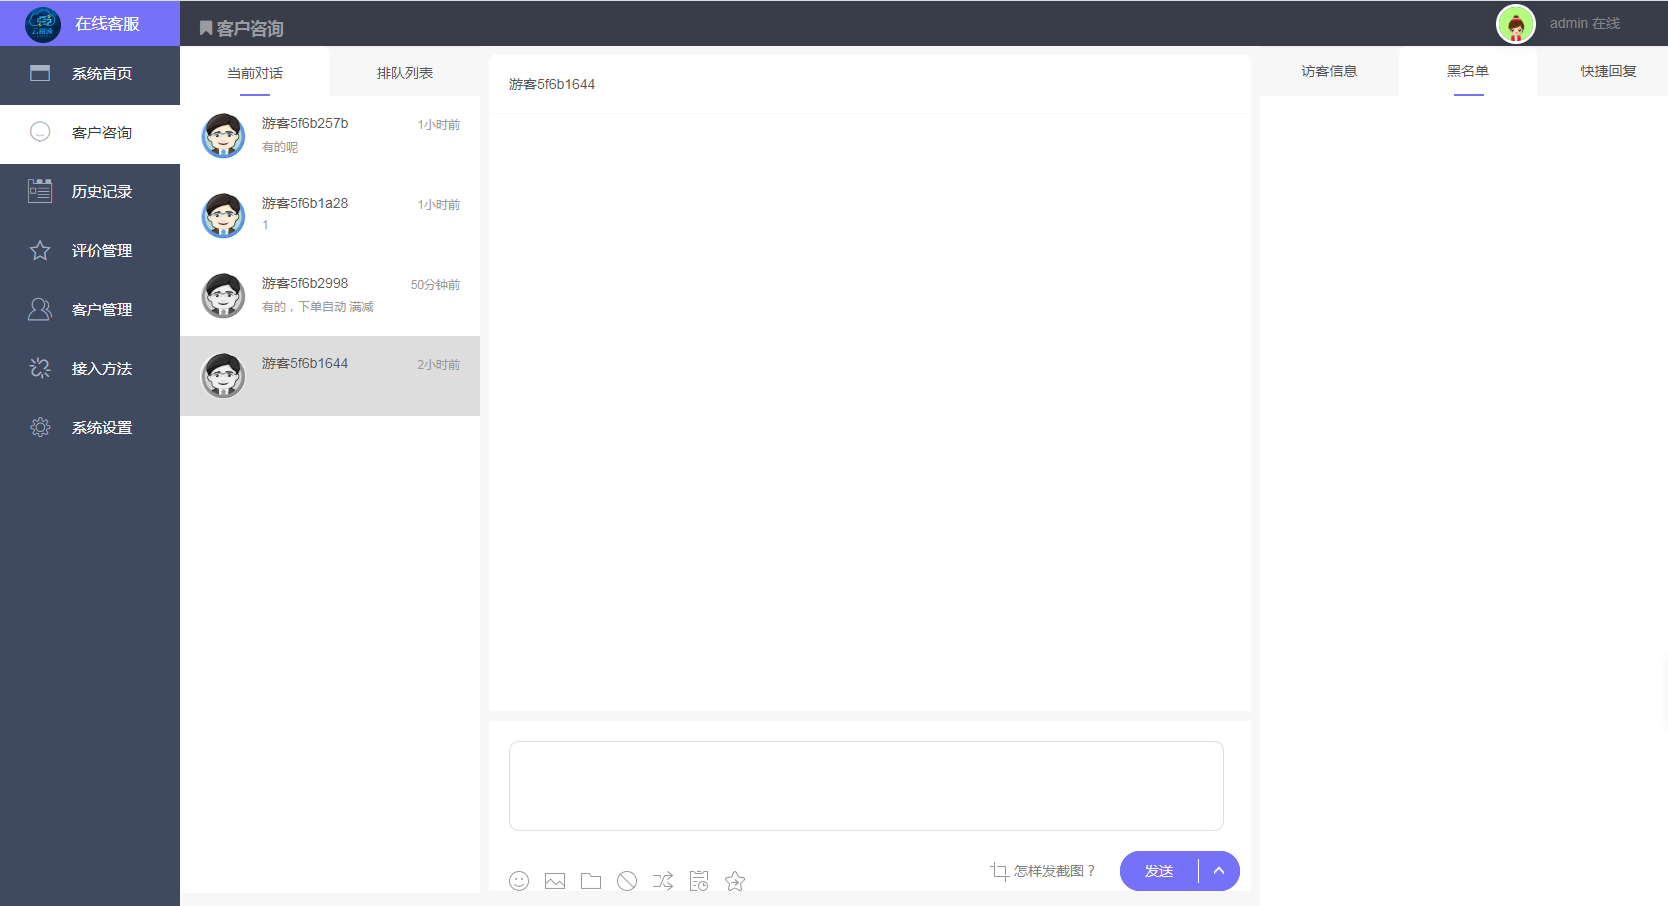
Task: Click the 评价管理 star icon
Action: (x=40, y=250)
